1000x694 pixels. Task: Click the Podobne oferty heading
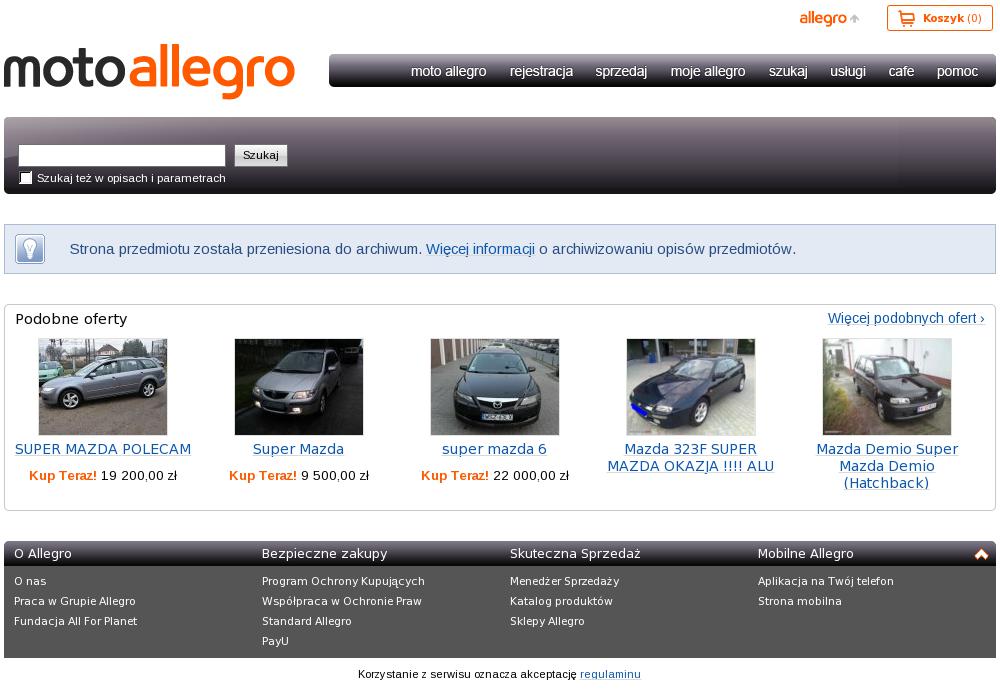[71, 319]
